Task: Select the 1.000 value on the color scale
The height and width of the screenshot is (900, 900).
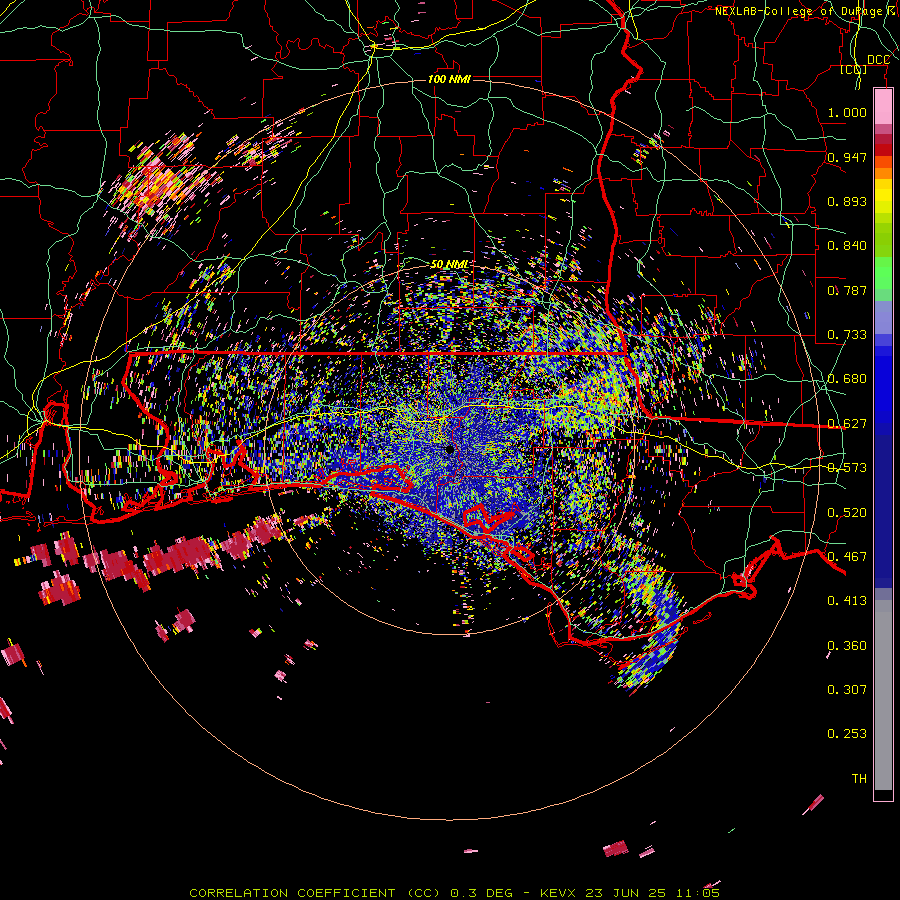Action: pos(847,112)
